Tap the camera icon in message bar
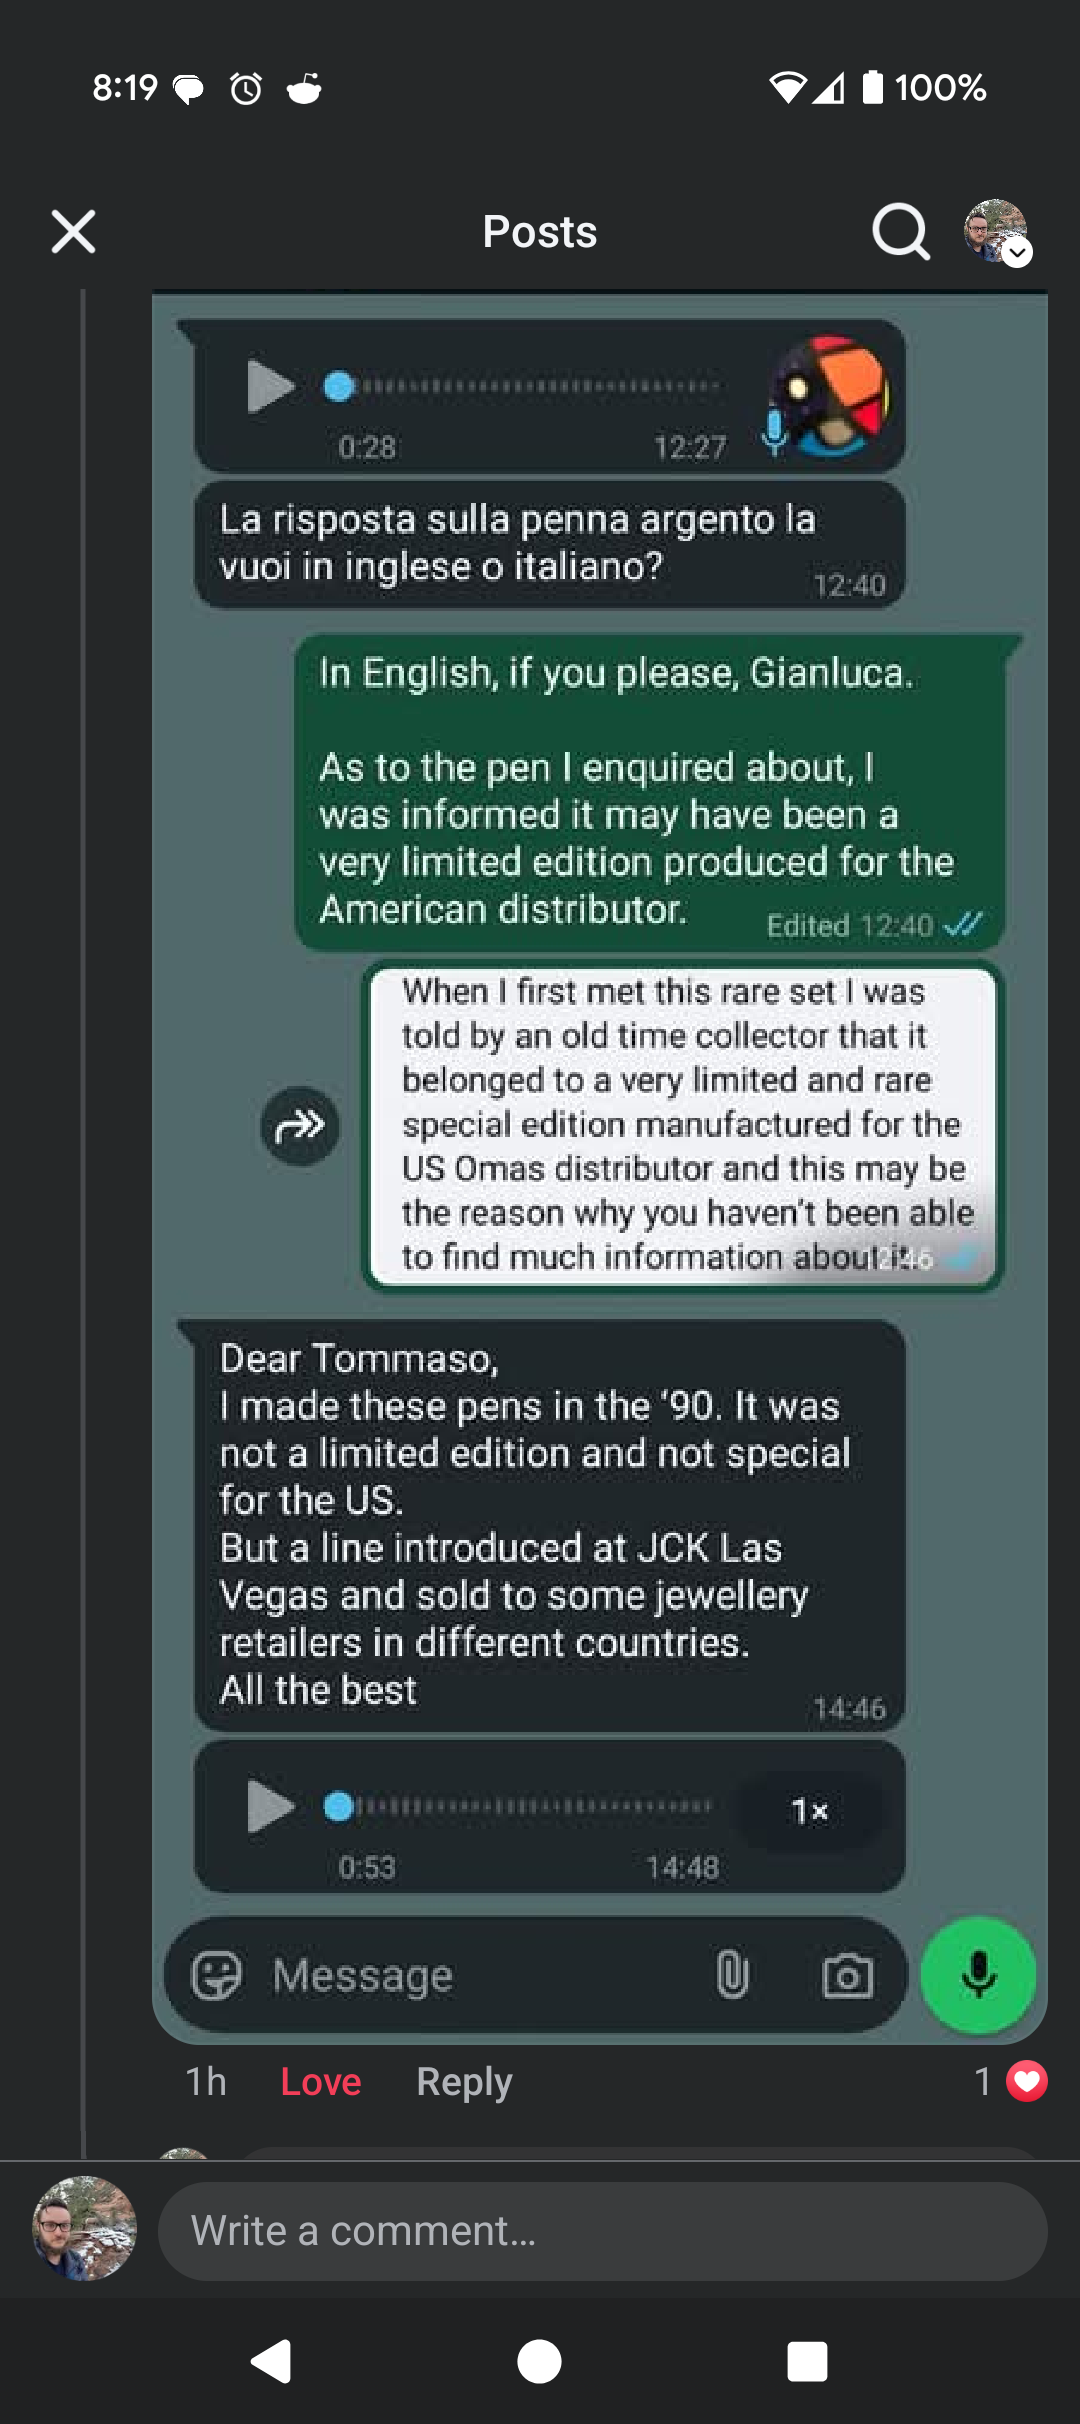Screen dimensions: 1080x2424 point(847,1975)
